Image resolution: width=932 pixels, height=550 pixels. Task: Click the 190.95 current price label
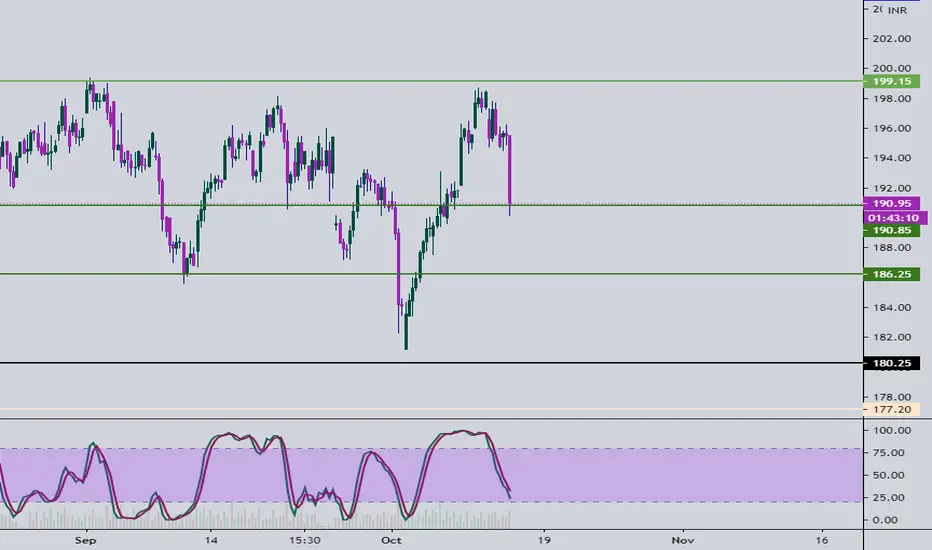click(891, 203)
